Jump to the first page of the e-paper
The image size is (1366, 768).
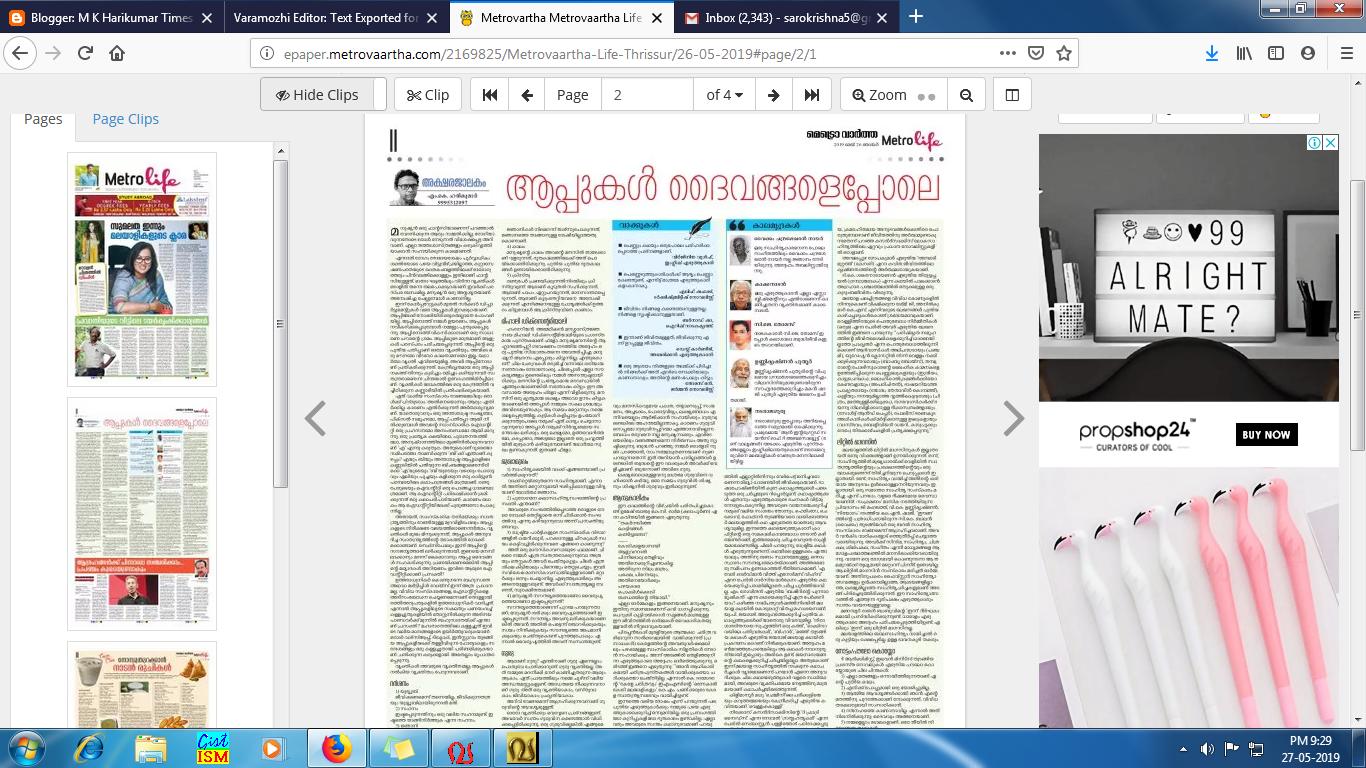pyautogui.click(x=490, y=95)
